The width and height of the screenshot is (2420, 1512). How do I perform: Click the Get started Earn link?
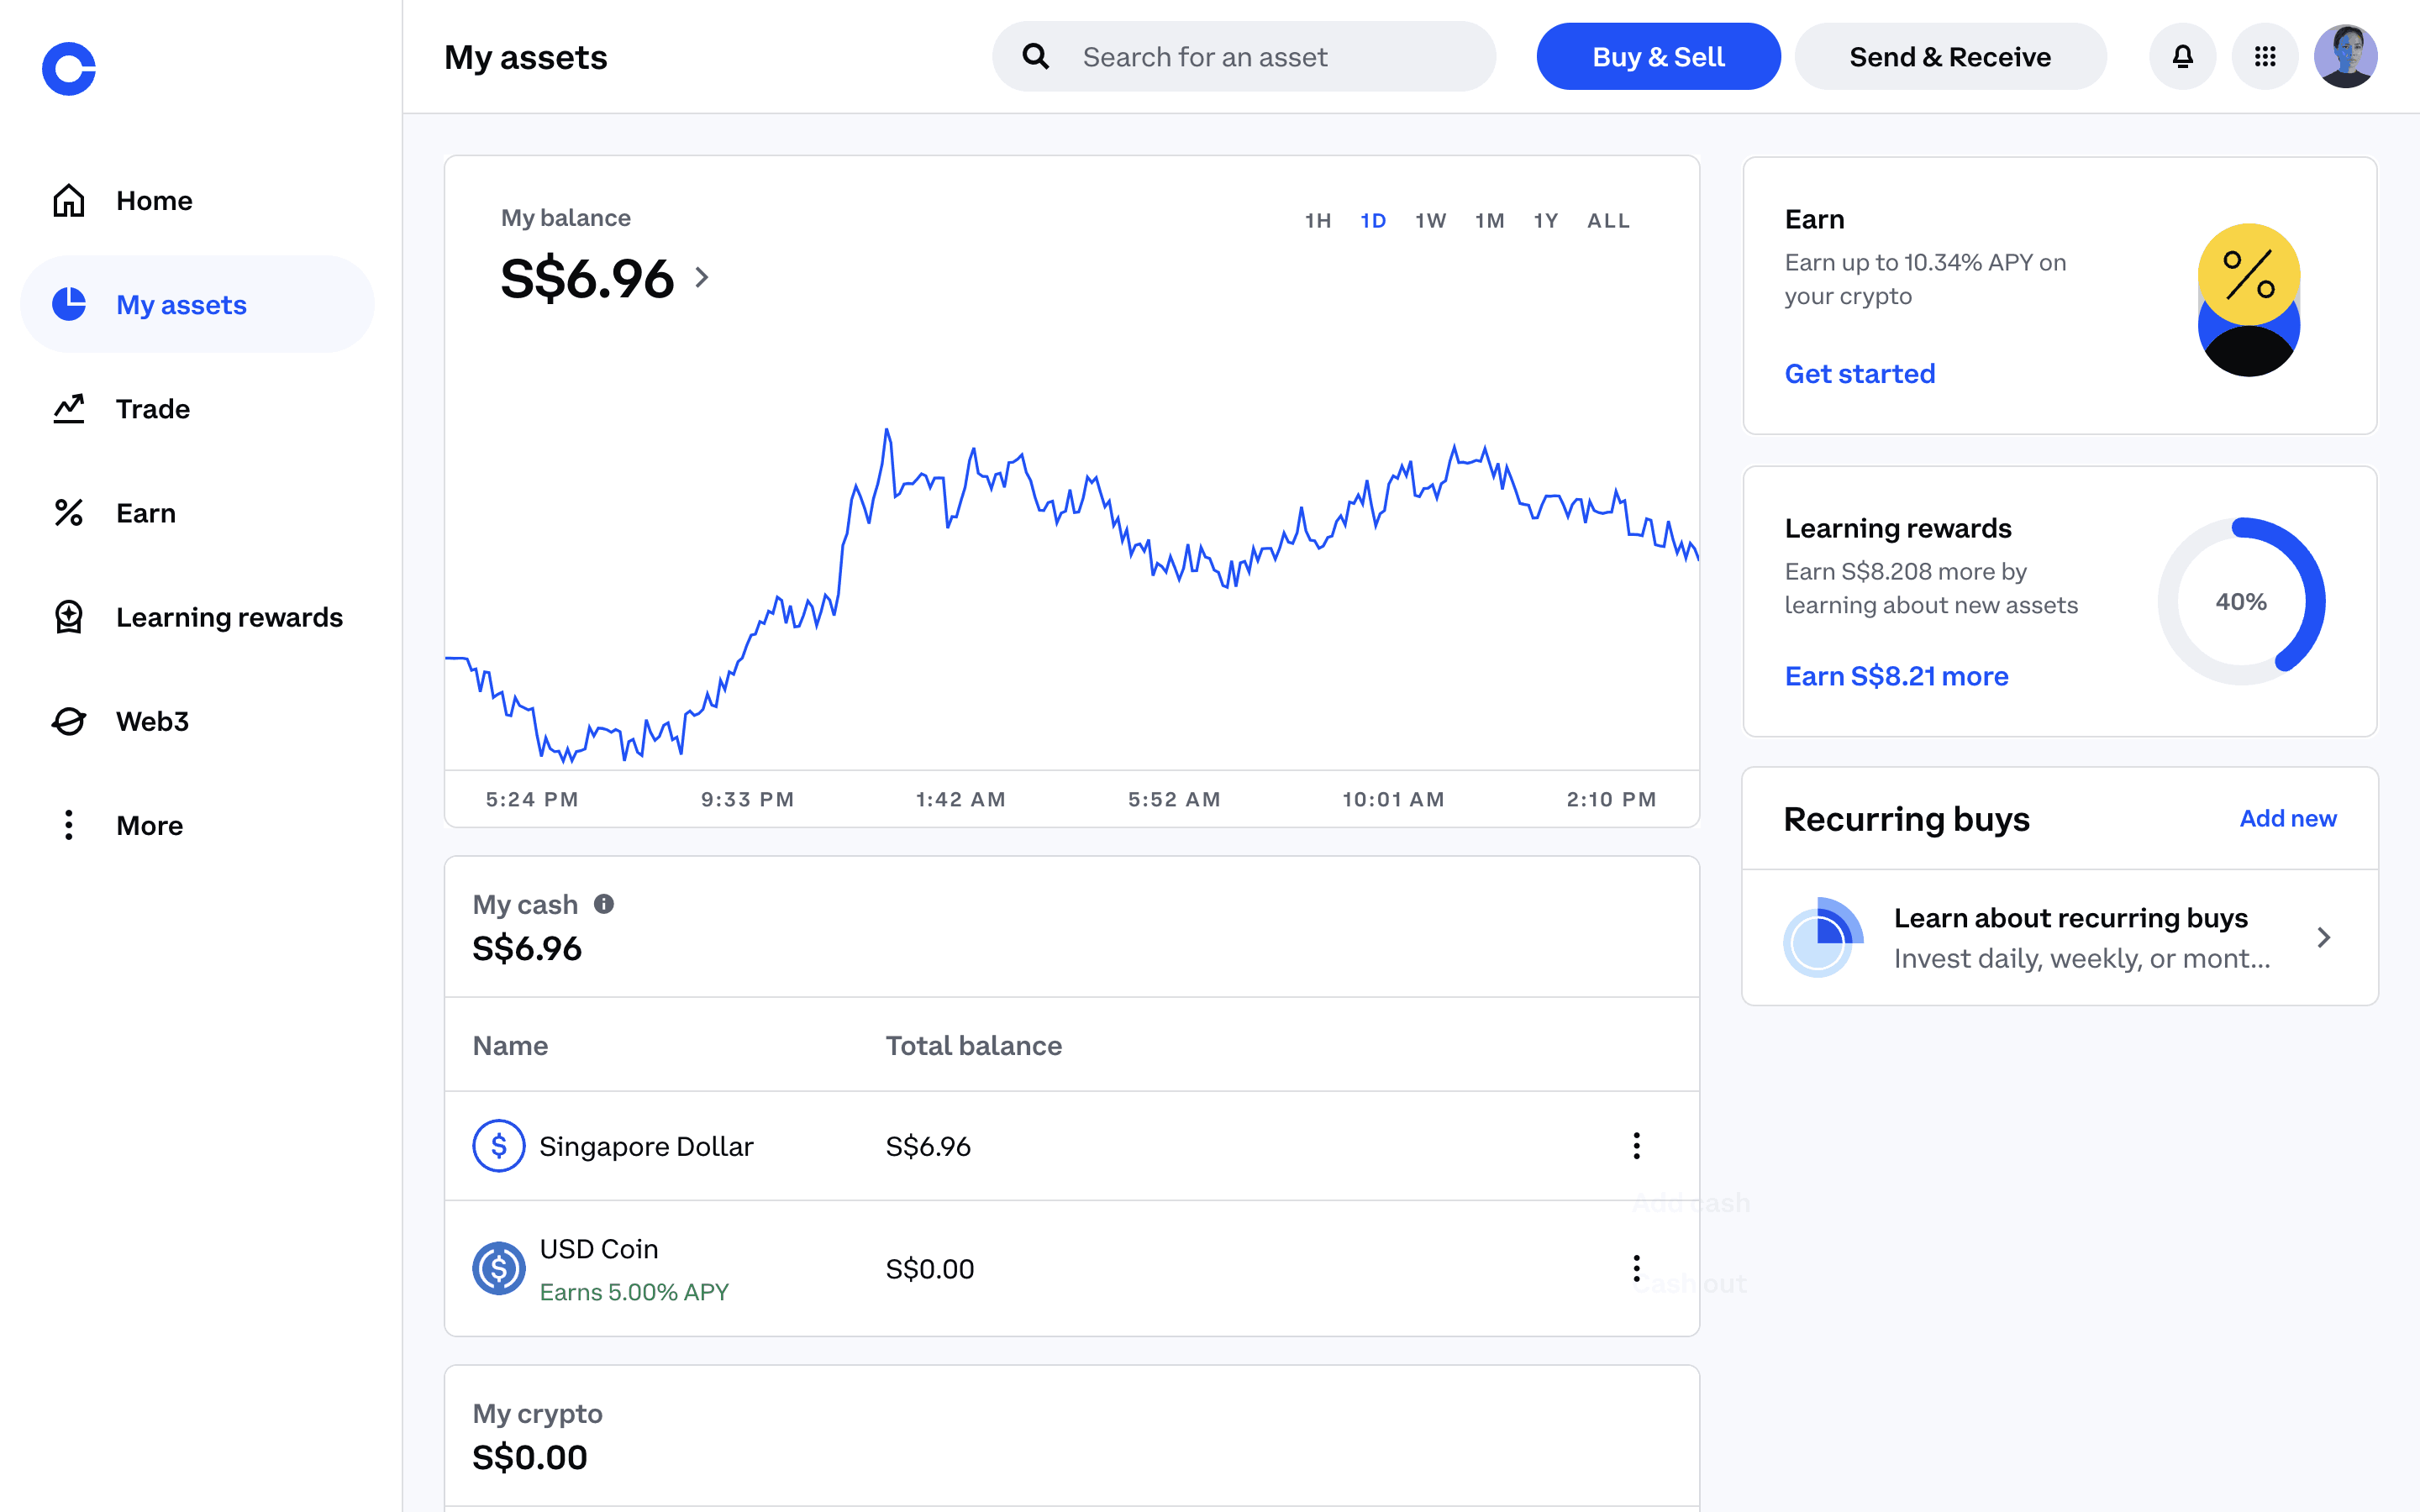[x=1859, y=374]
